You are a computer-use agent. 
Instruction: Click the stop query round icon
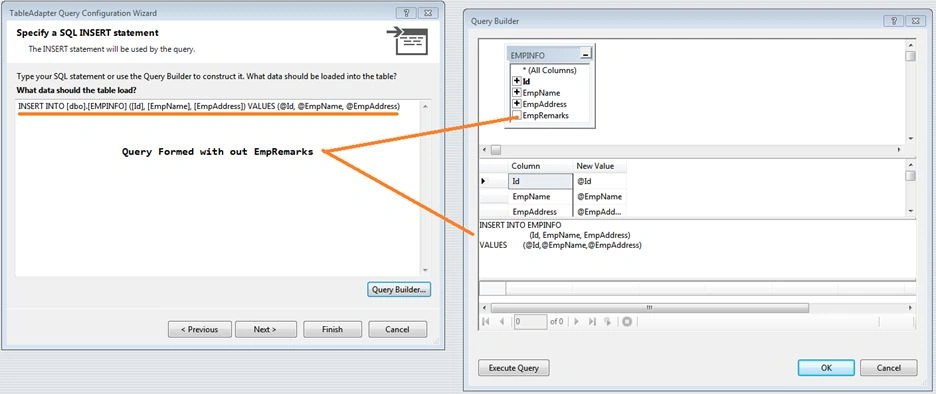coord(627,321)
